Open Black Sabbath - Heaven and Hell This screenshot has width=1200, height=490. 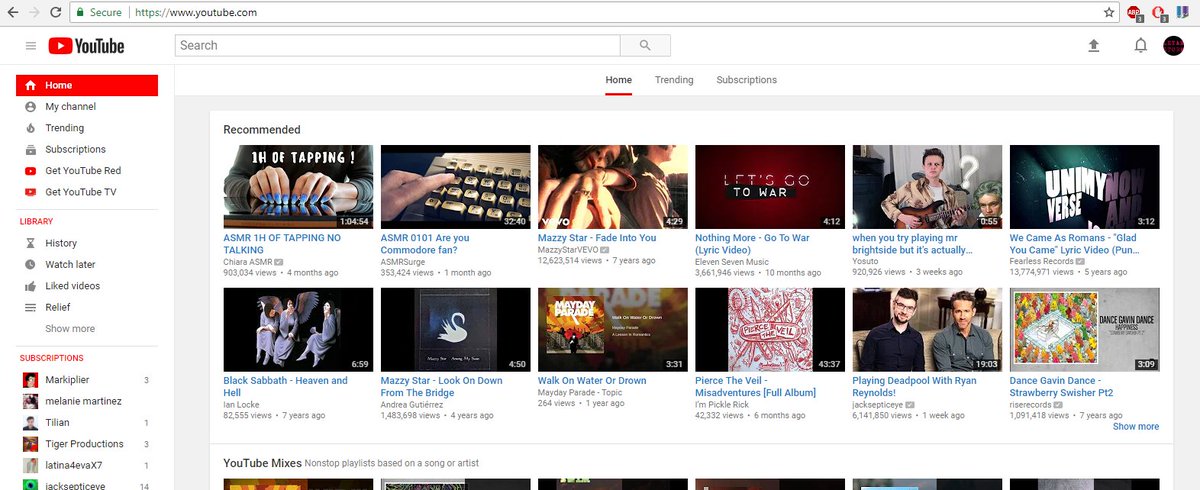pos(285,387)
